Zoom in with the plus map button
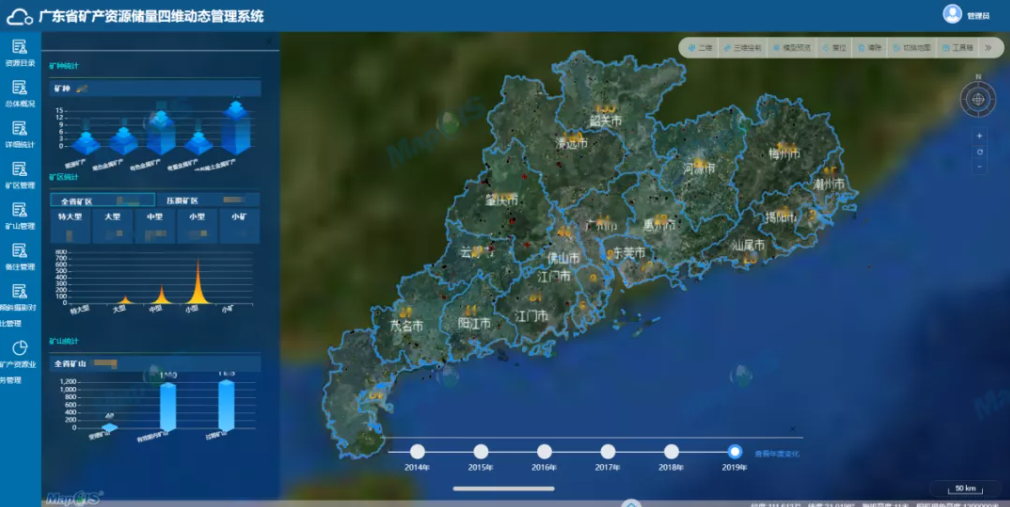Viewport: 1010px width, 507px height. 979,136
